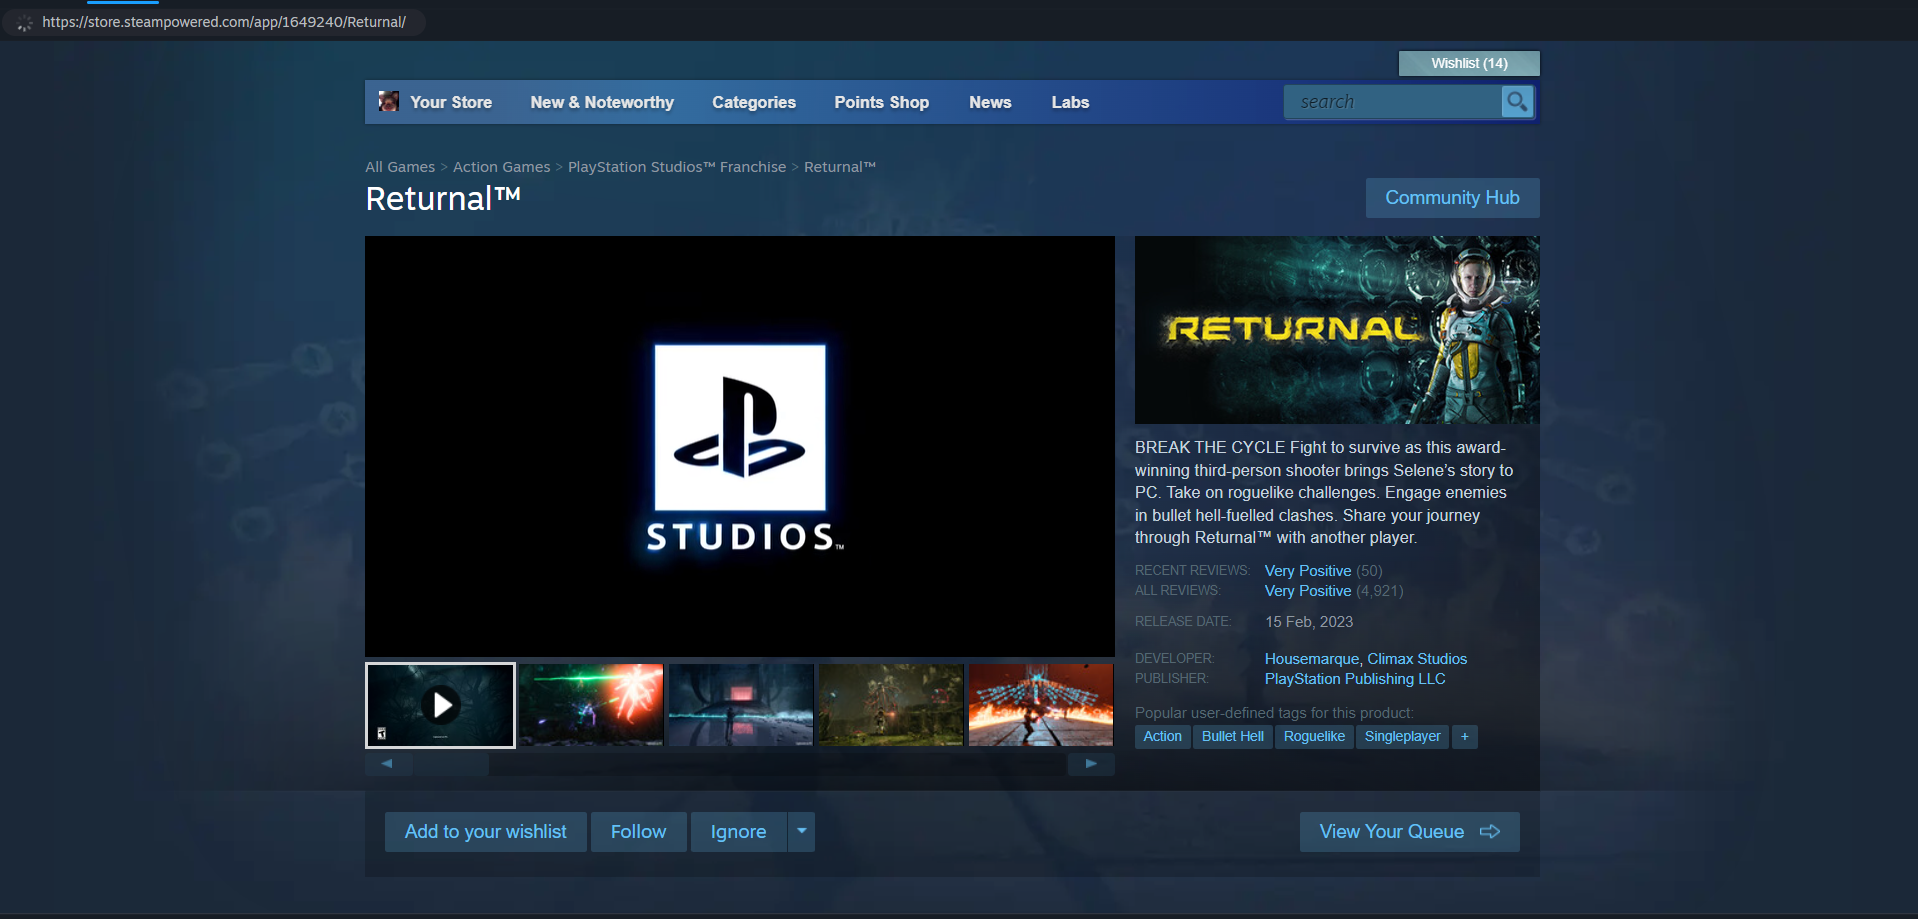1918x919 pixels.
Task: Click the Wishlist (14) button
Action: coord(1469,63)
